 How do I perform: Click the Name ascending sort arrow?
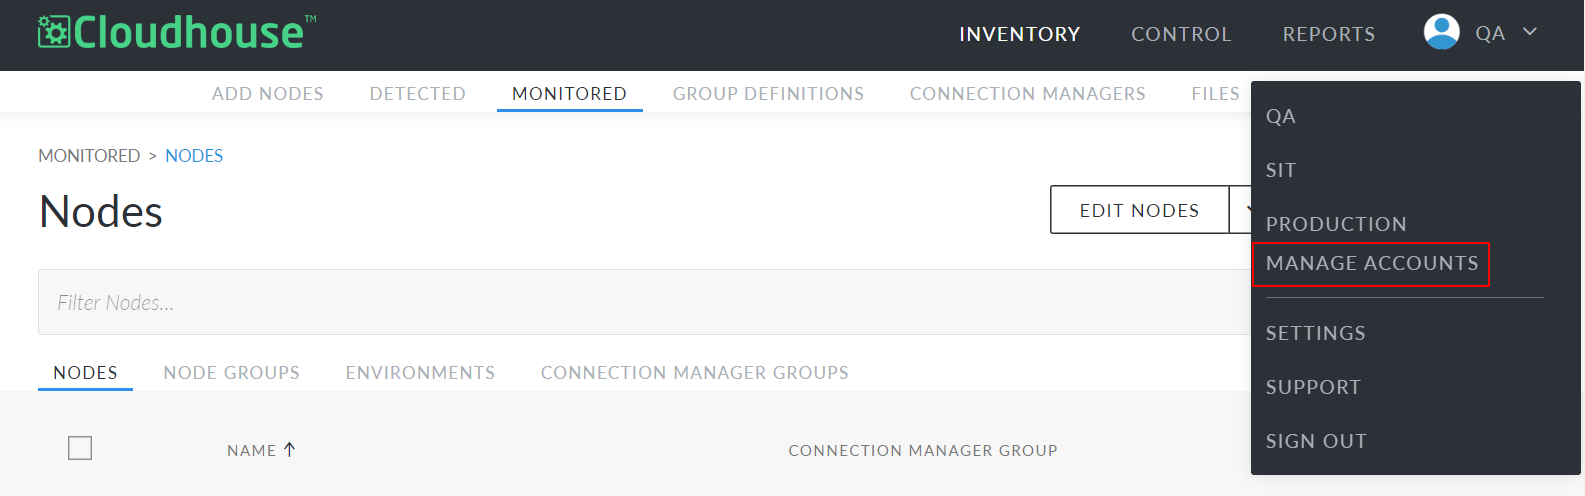[x=289, y=449]
